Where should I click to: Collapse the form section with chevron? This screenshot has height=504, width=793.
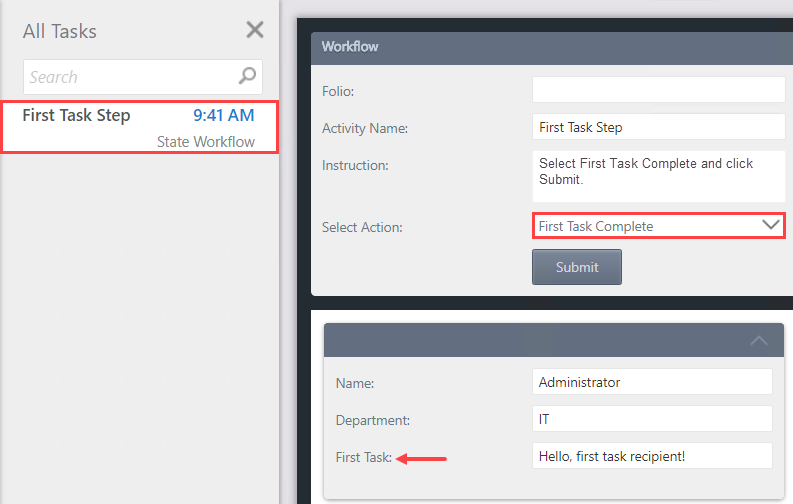759,341
